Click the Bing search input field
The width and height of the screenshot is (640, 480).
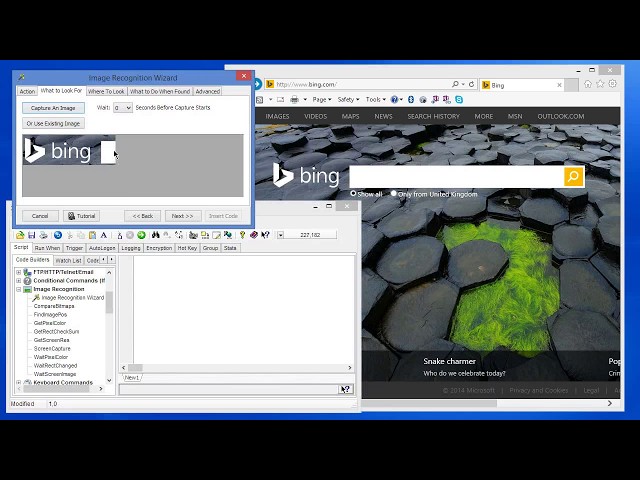coord(457,176)
